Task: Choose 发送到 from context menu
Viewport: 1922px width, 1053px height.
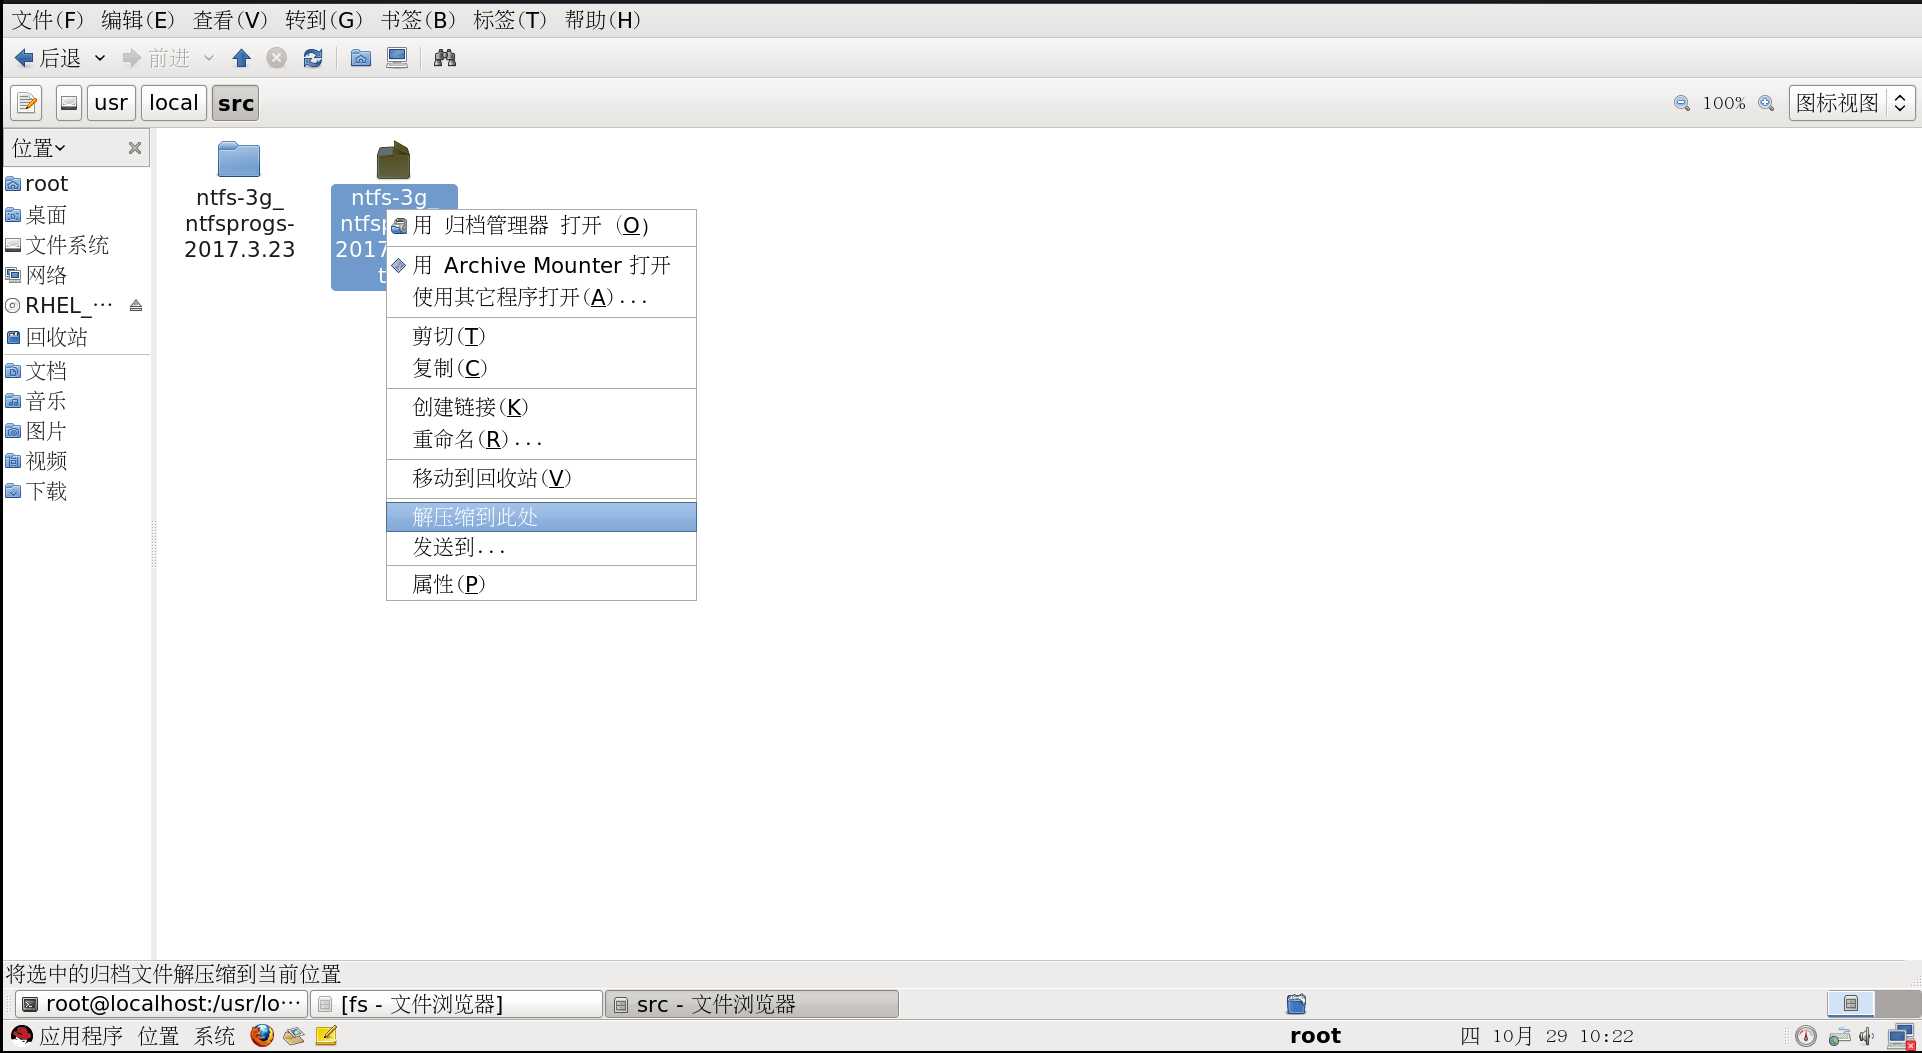Action: pyautogui.click(x=541, y=547)
